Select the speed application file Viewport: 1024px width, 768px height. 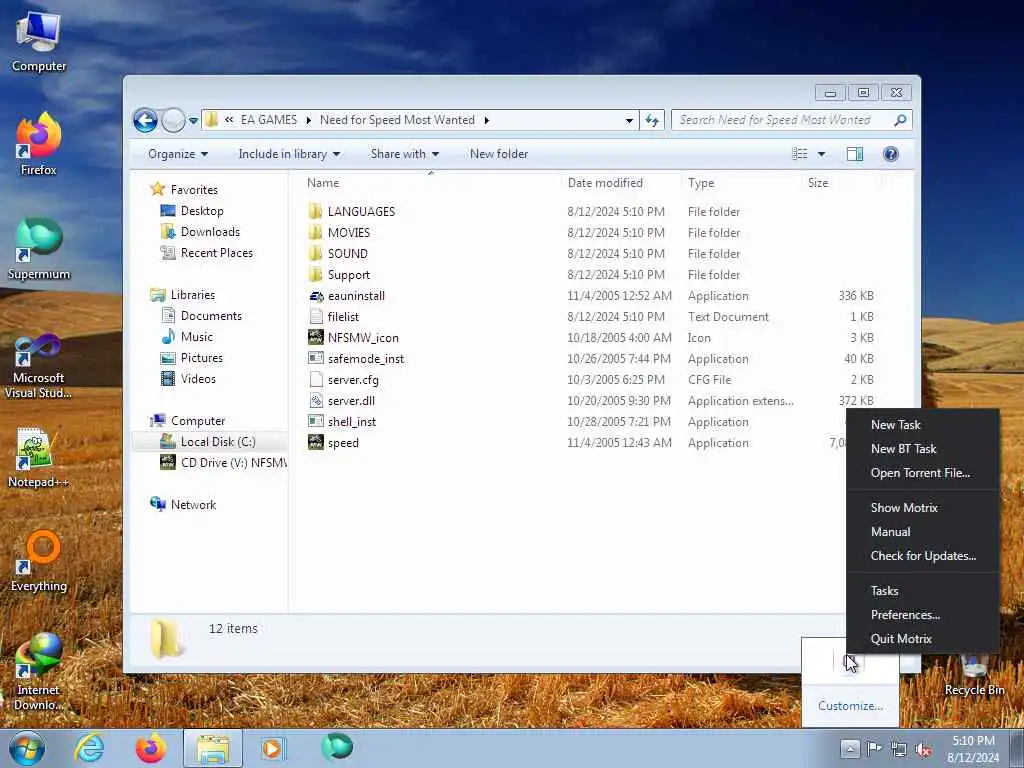[x=343, y=443]
